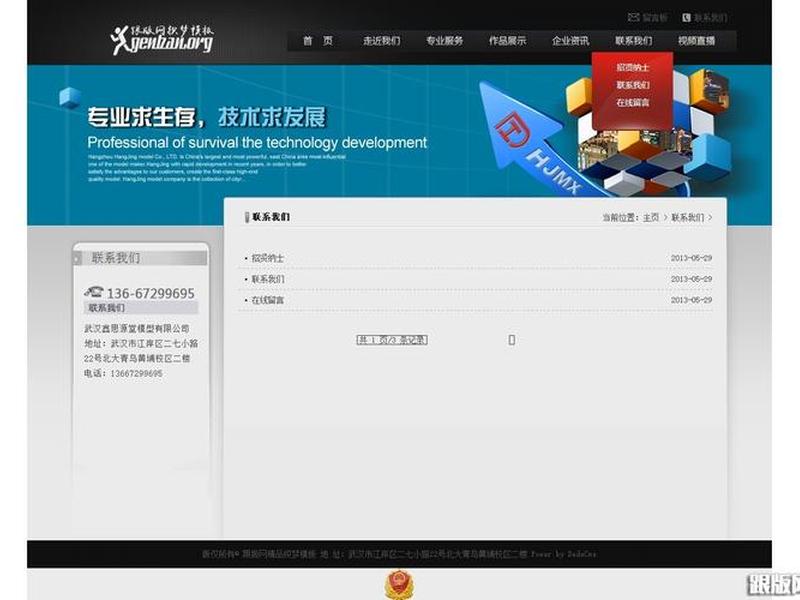Click the envelope icon in the top bar

pos(633,17)
